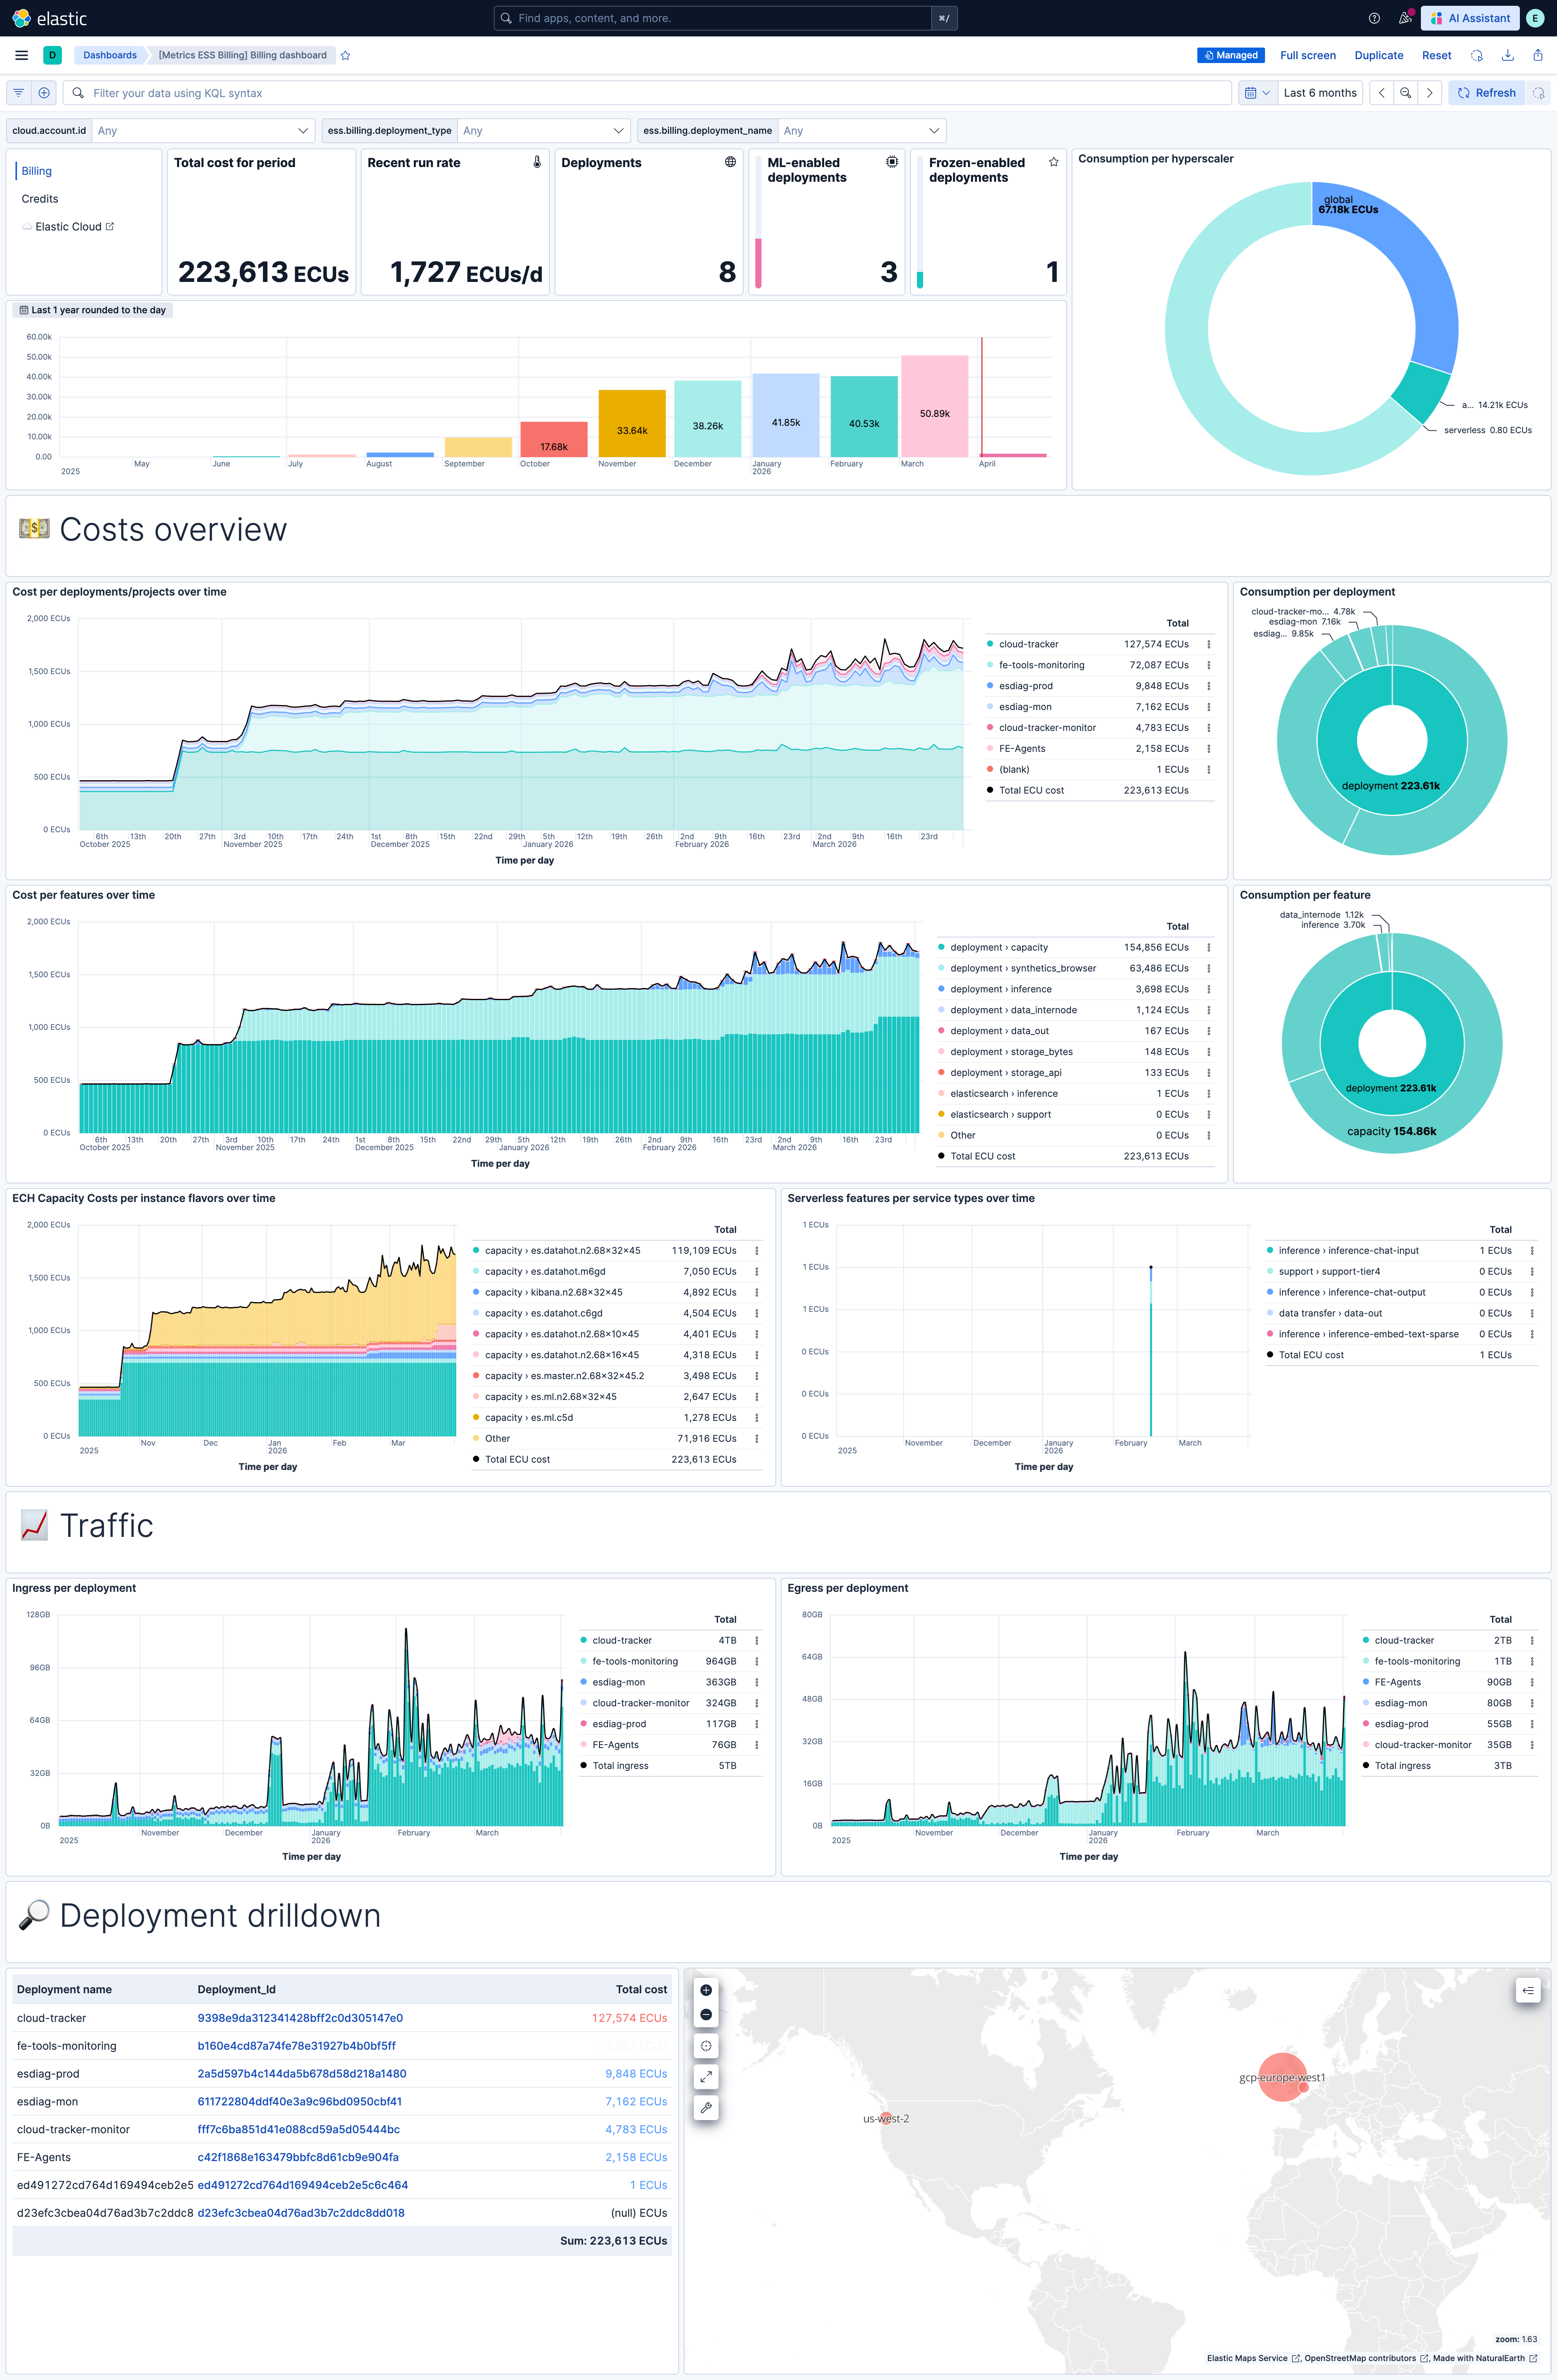Open options for esdiag-mon cost legend
The width and height of the screenshot is (1557, 2380).
coord(1208,707)
